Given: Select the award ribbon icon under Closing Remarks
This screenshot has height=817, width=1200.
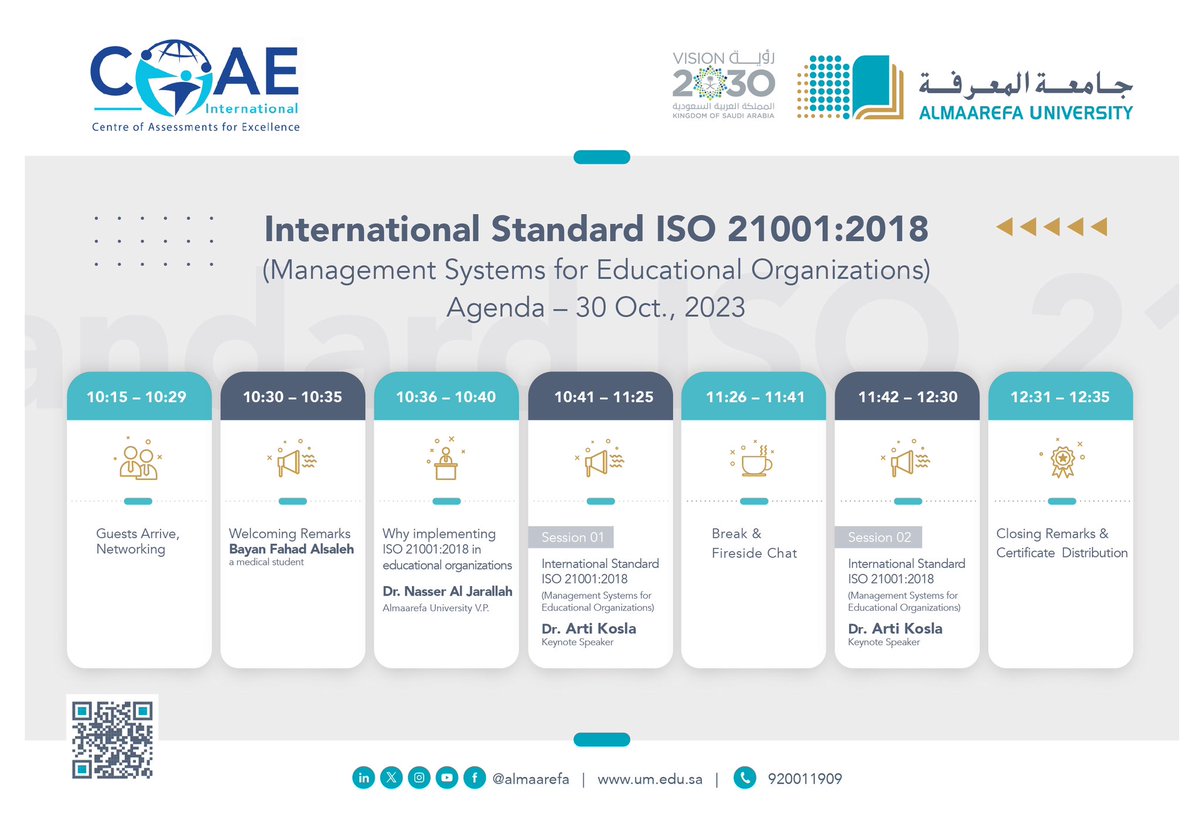Looking at the screenshot, I should pos(1060,461).
